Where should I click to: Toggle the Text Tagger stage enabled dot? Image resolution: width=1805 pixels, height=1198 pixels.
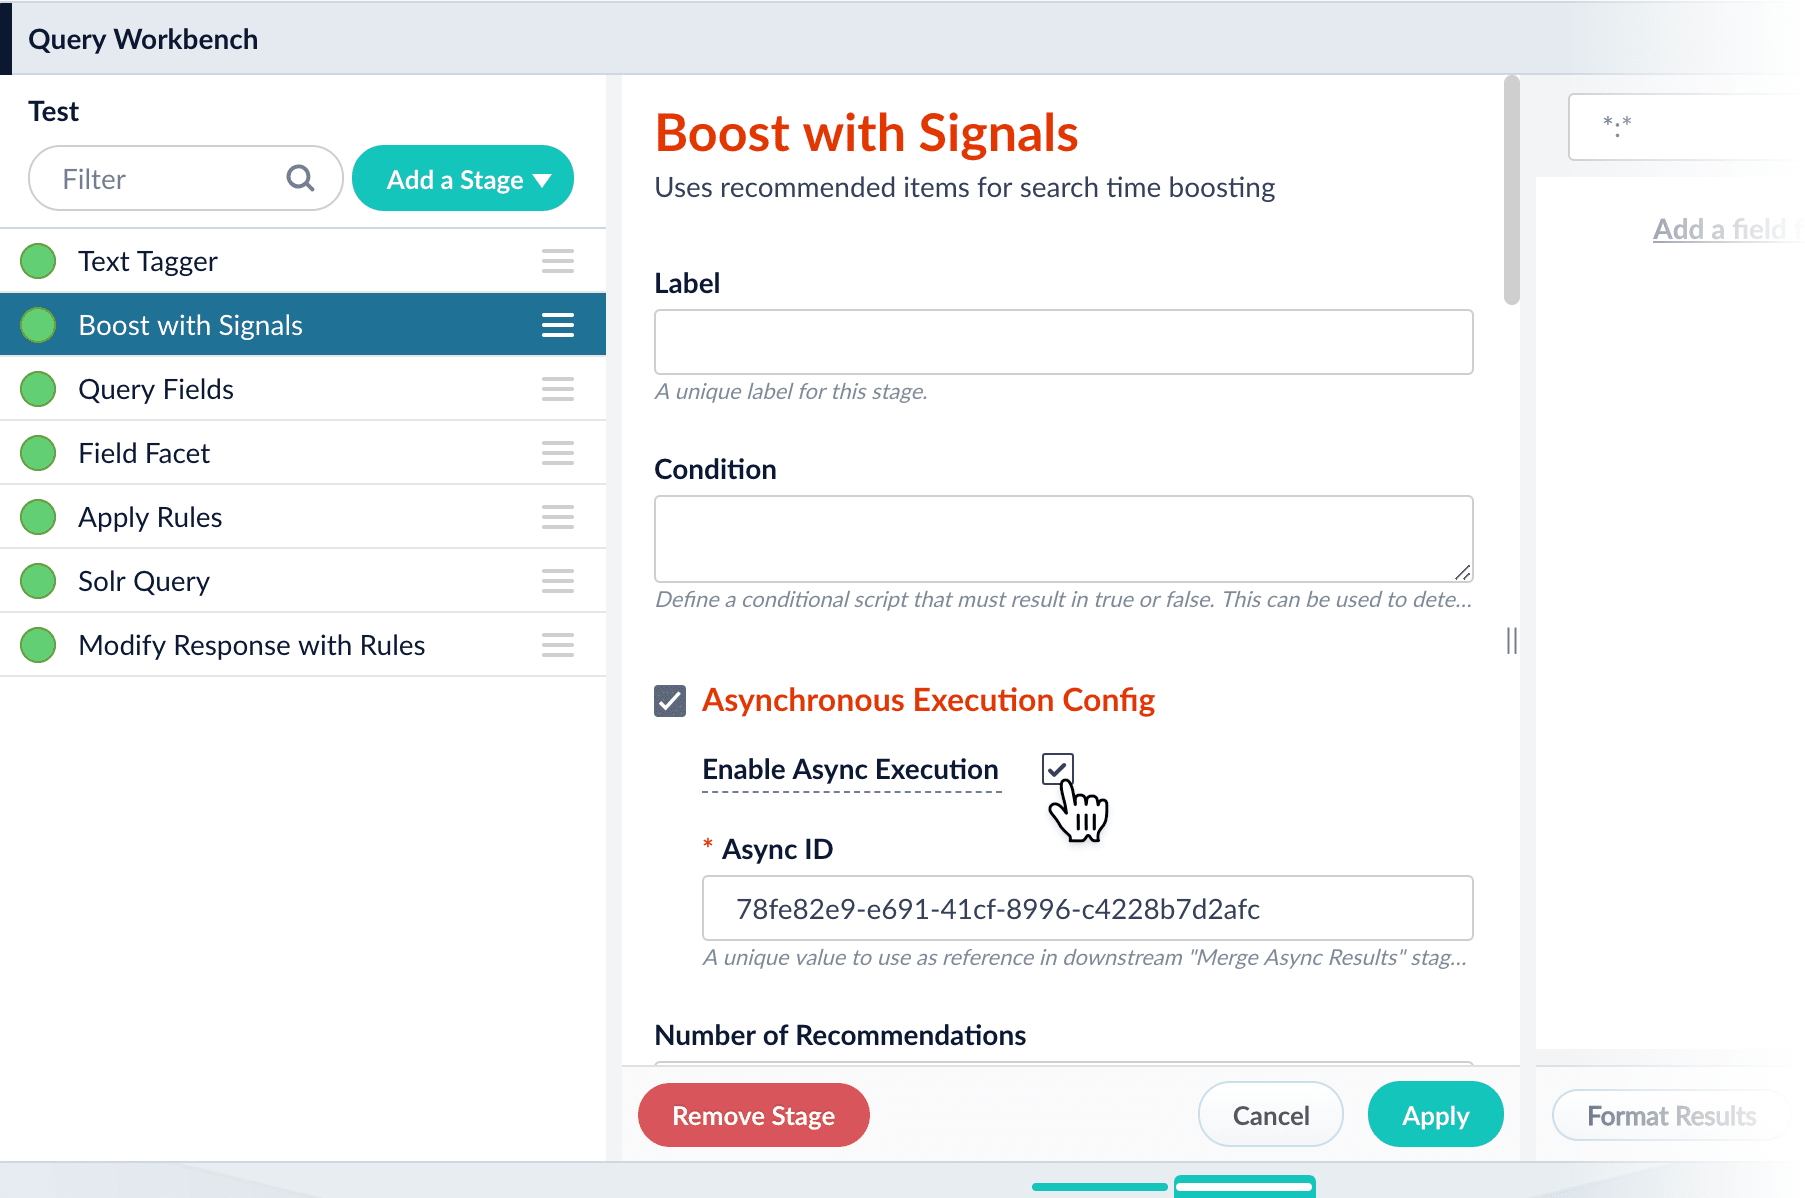38,261
